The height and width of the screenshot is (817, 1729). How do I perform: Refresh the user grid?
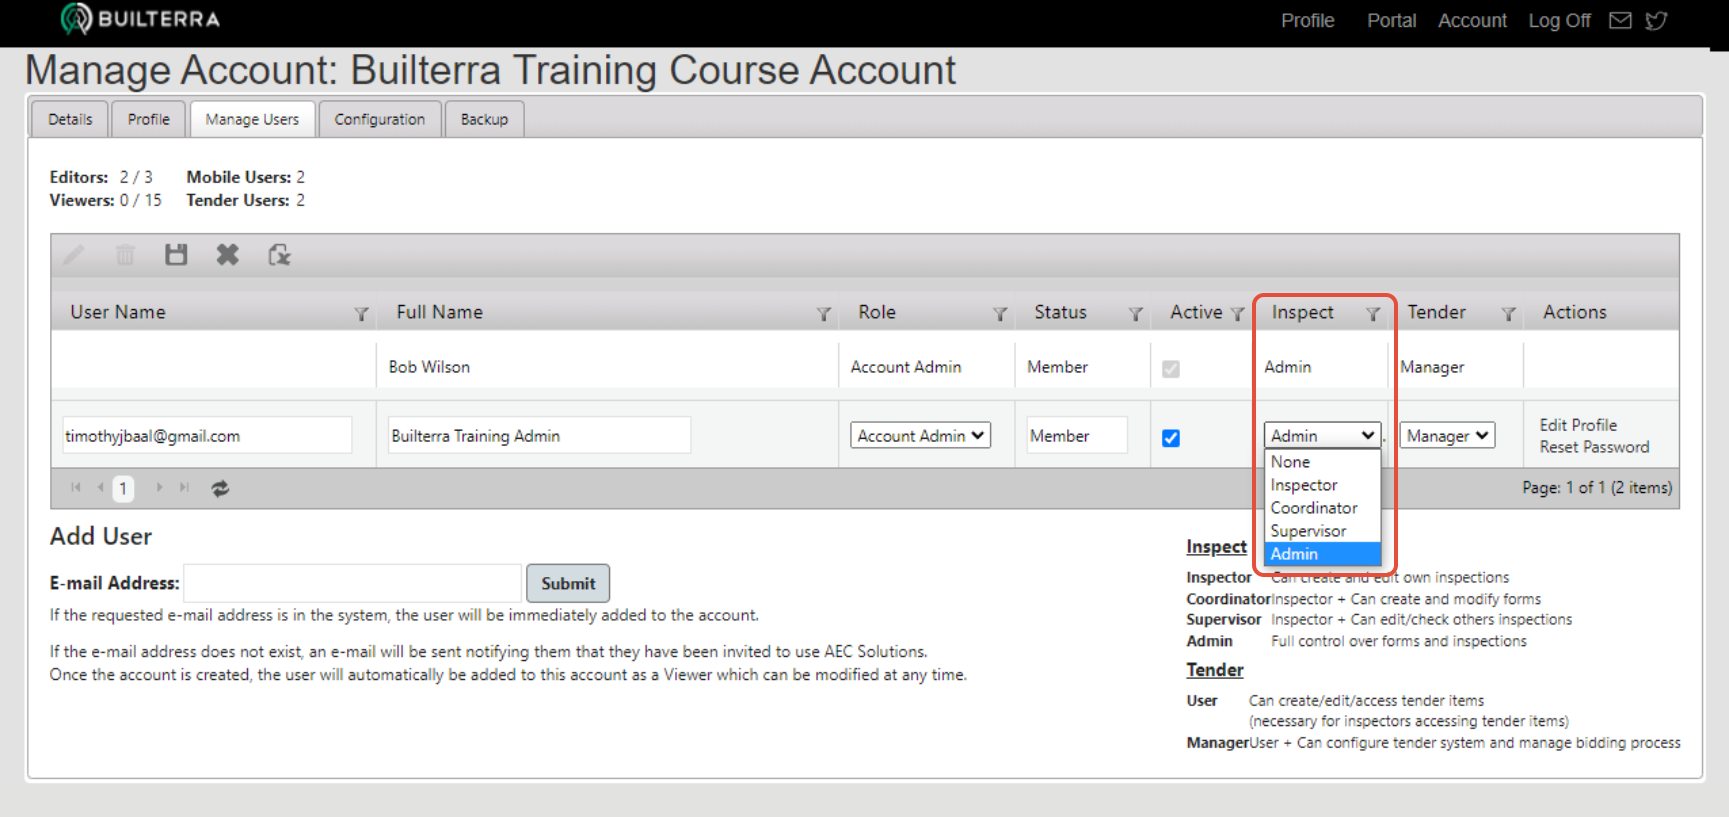(220, 488)
